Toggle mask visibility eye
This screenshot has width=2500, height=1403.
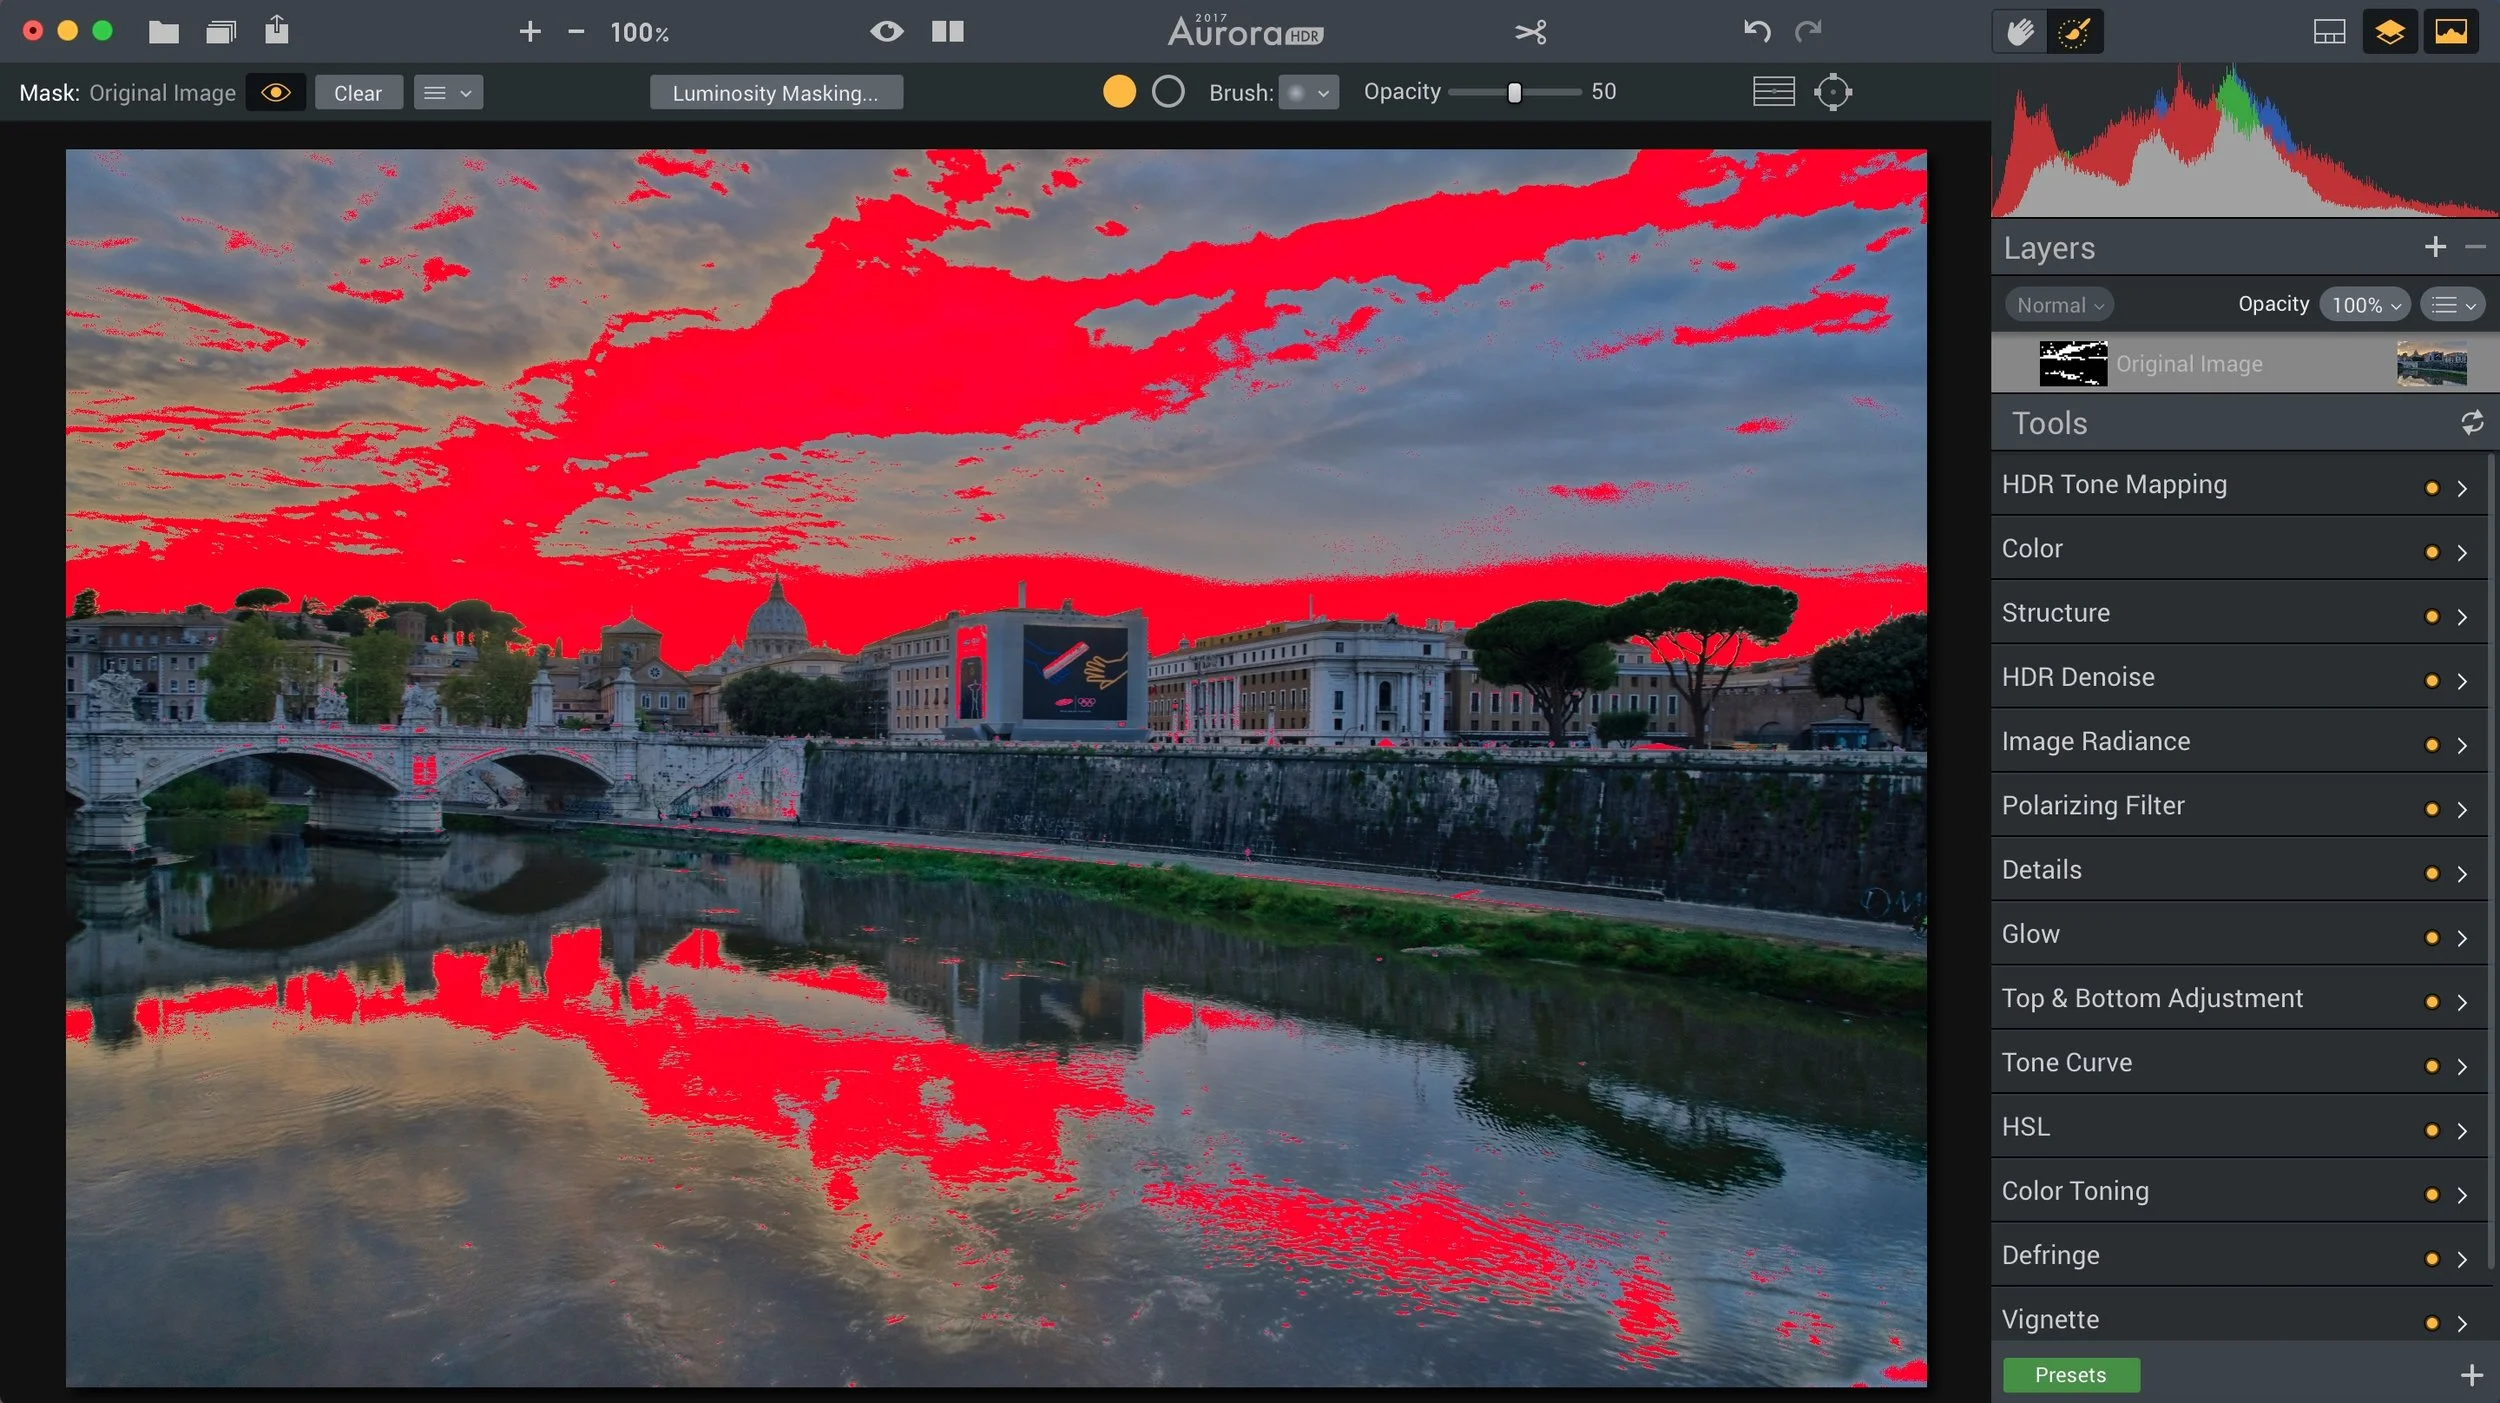tap(276, 93)
